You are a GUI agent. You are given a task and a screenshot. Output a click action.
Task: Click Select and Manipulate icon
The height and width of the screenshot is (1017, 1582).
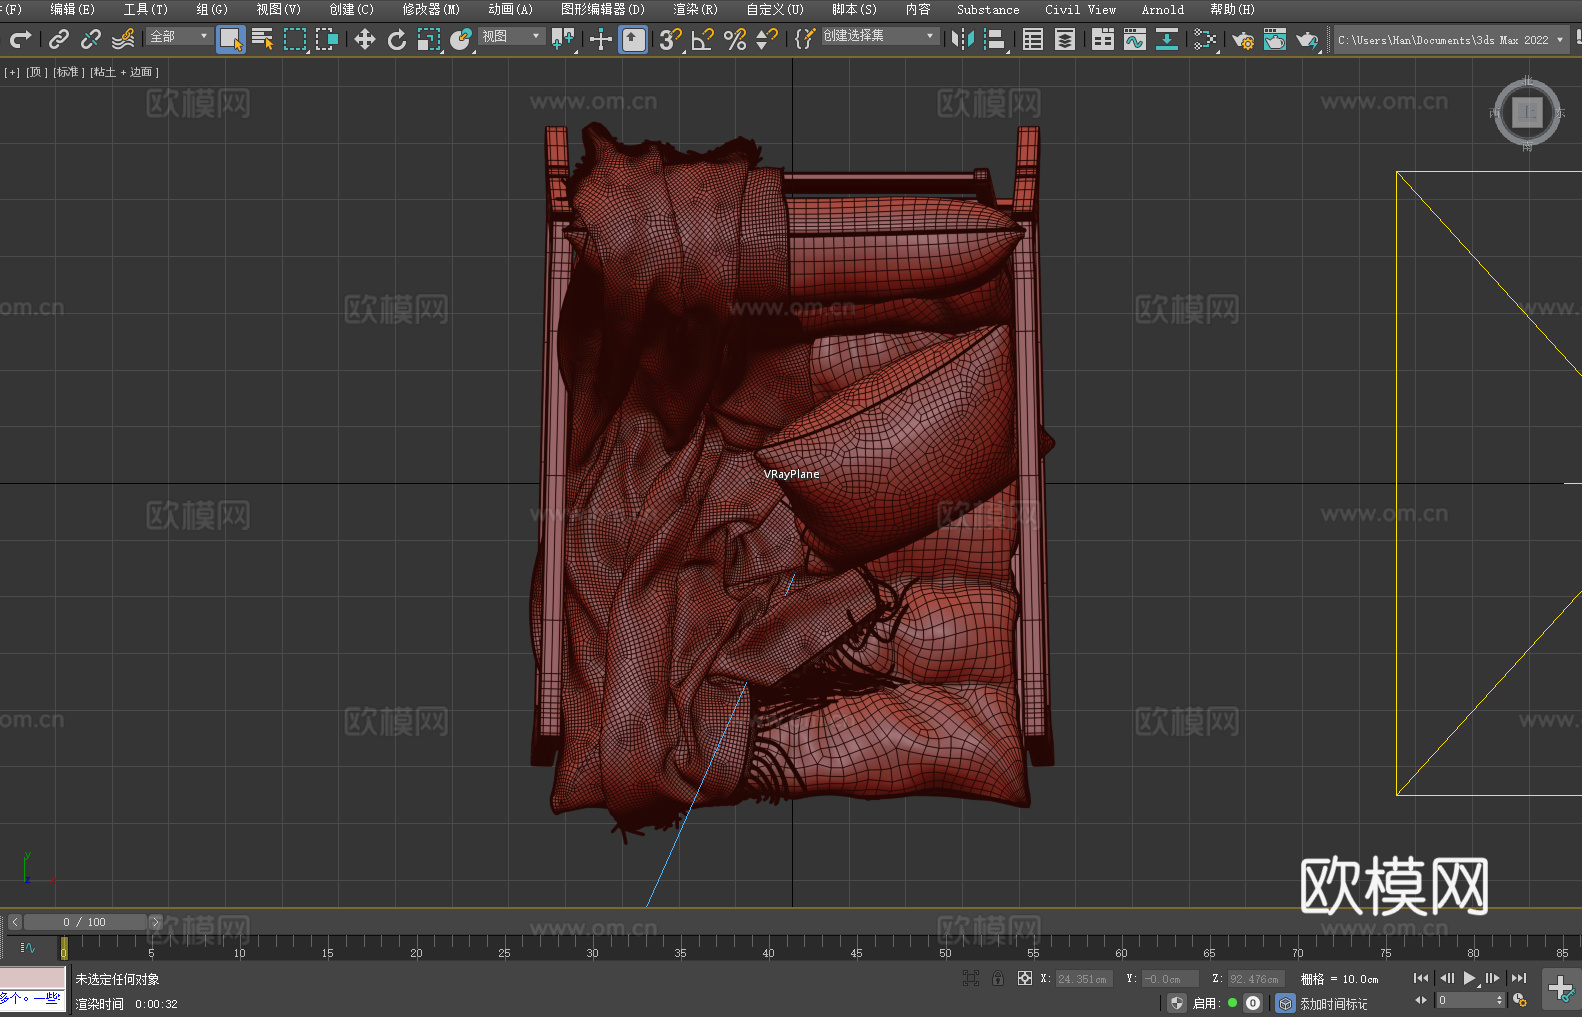(x=601, y=40)
